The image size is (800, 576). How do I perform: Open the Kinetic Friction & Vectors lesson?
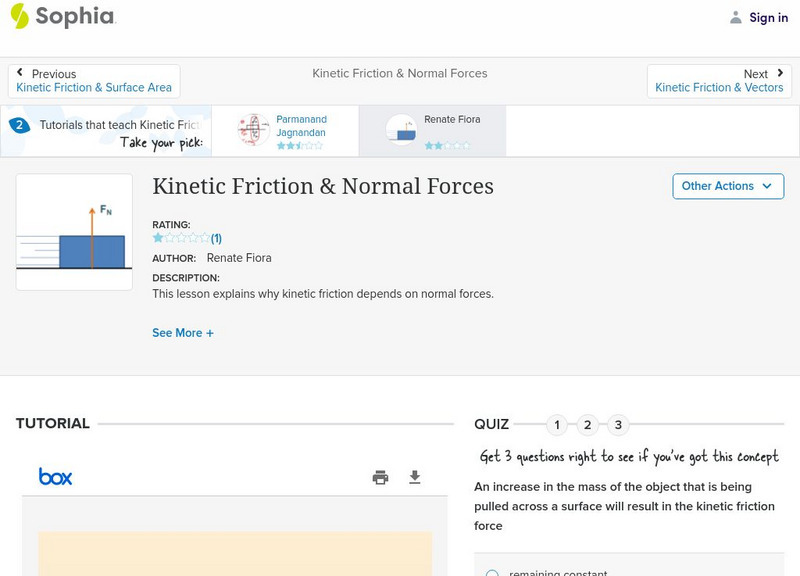720,88
